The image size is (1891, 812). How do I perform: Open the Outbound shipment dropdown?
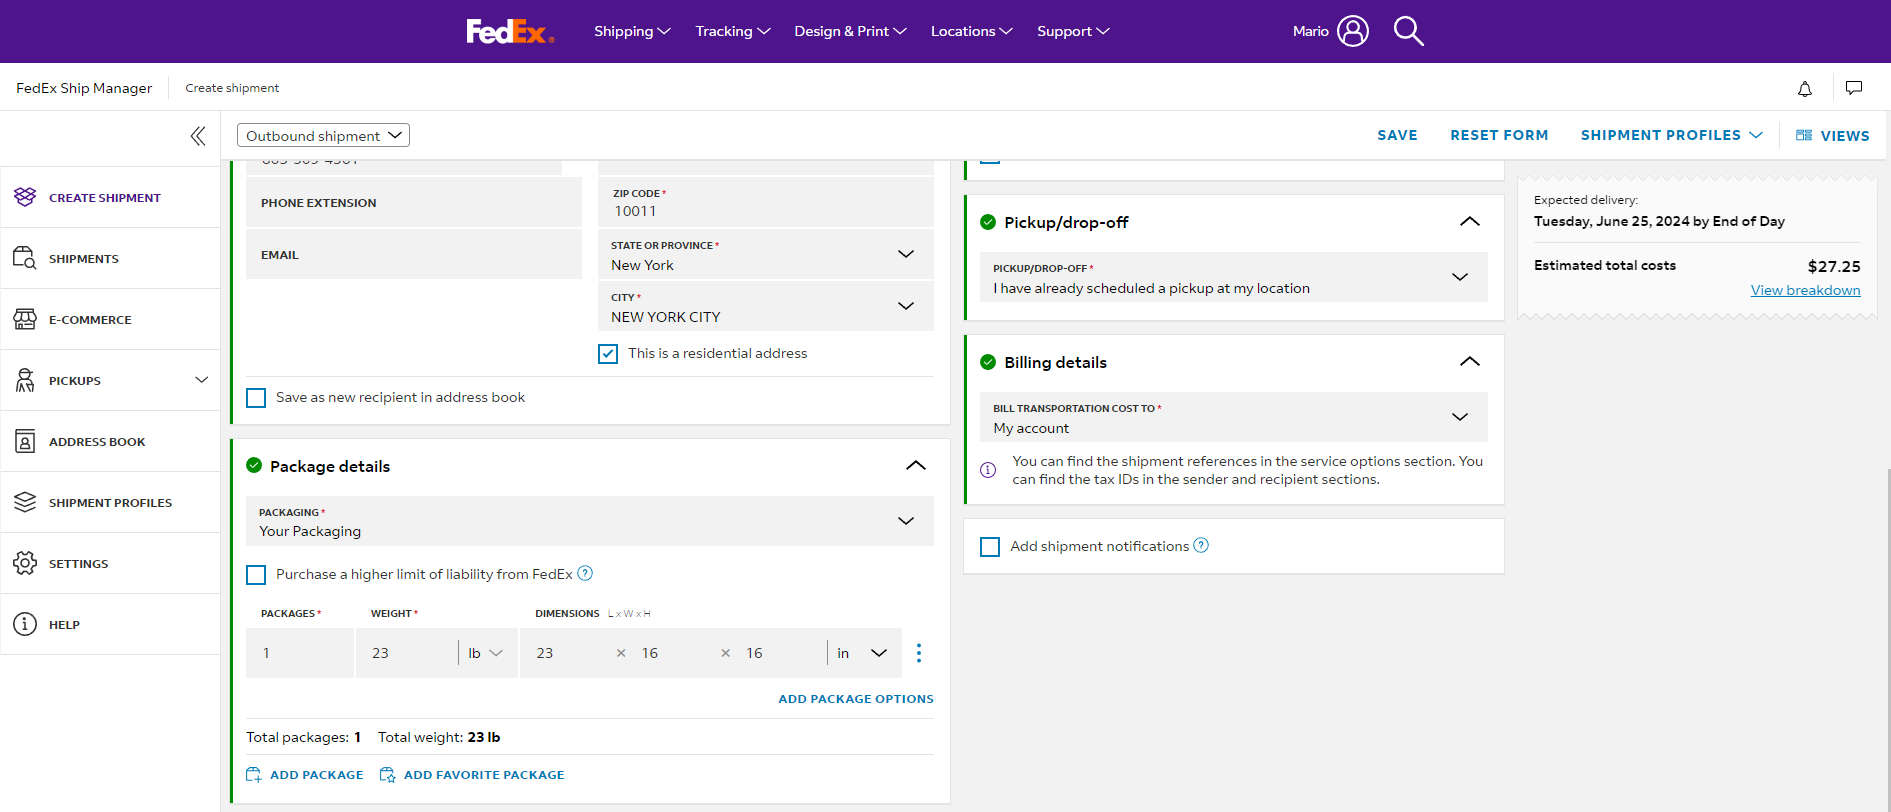tap(323, 135)
